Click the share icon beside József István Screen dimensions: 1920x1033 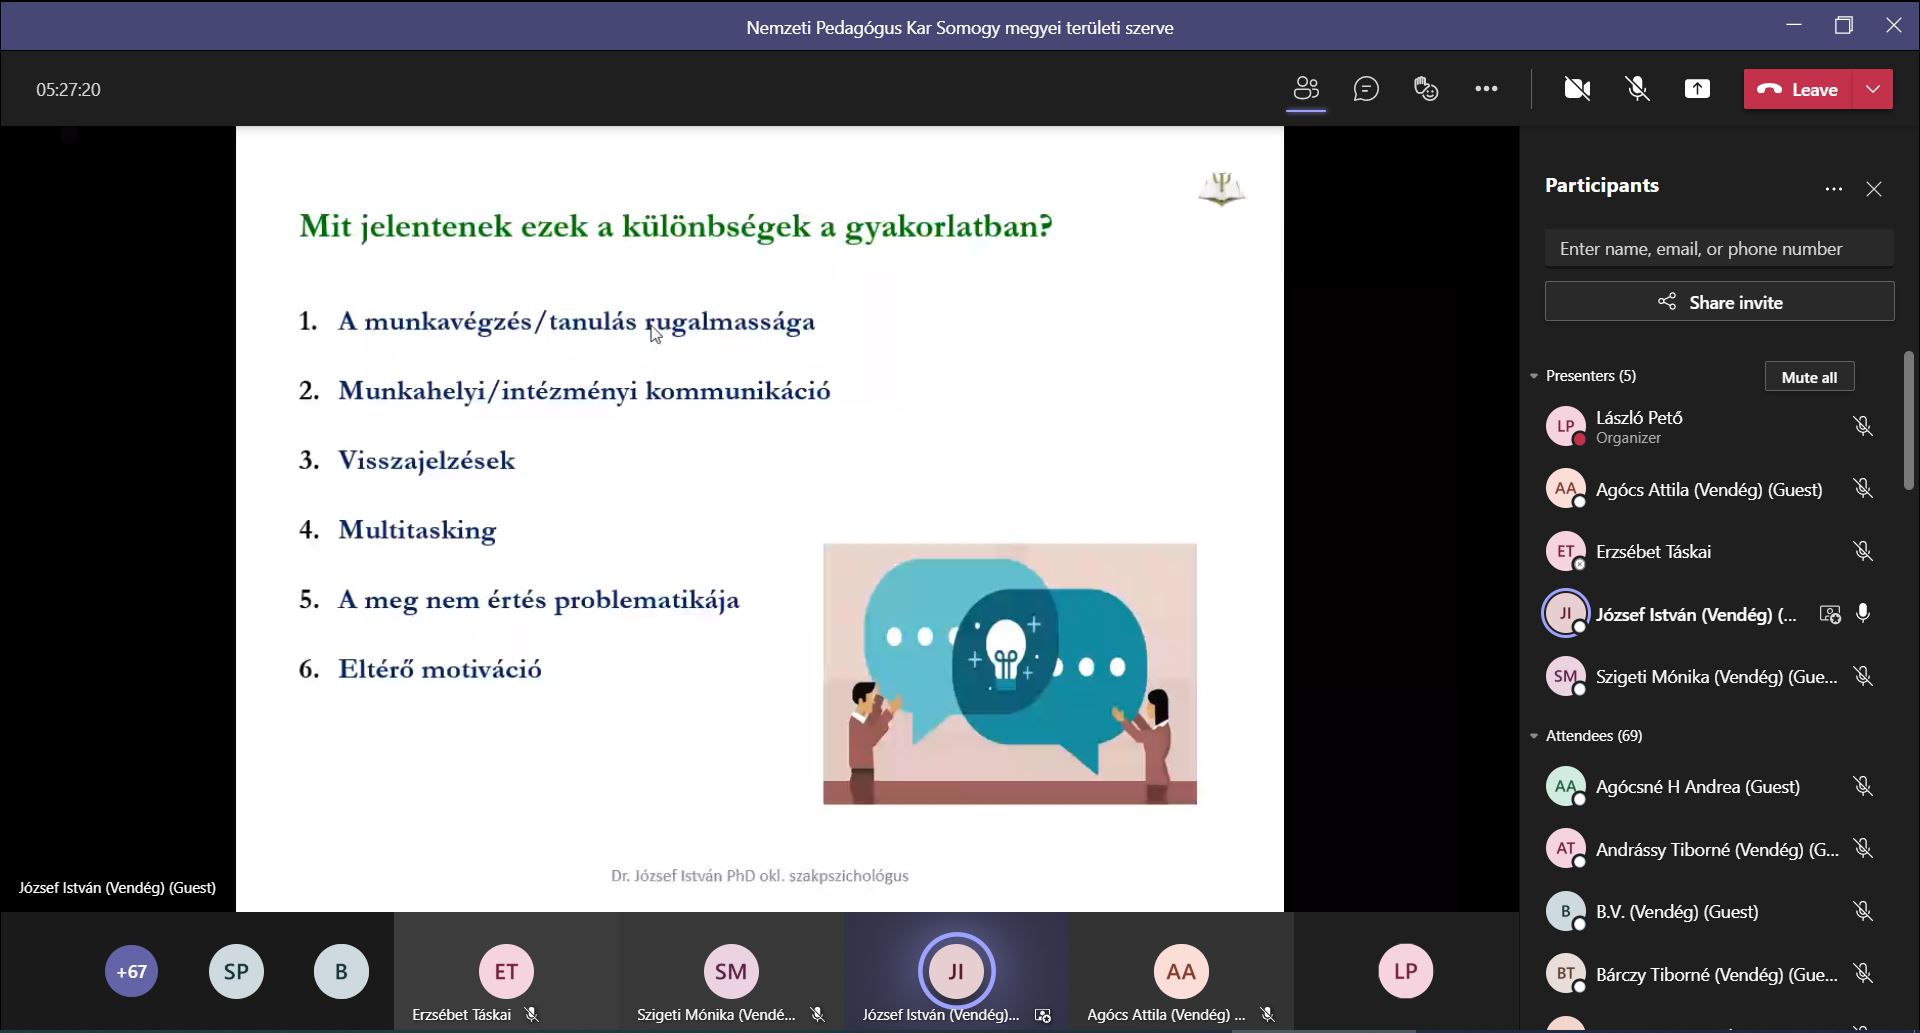pyautogui.click(x=1829, y=615)
